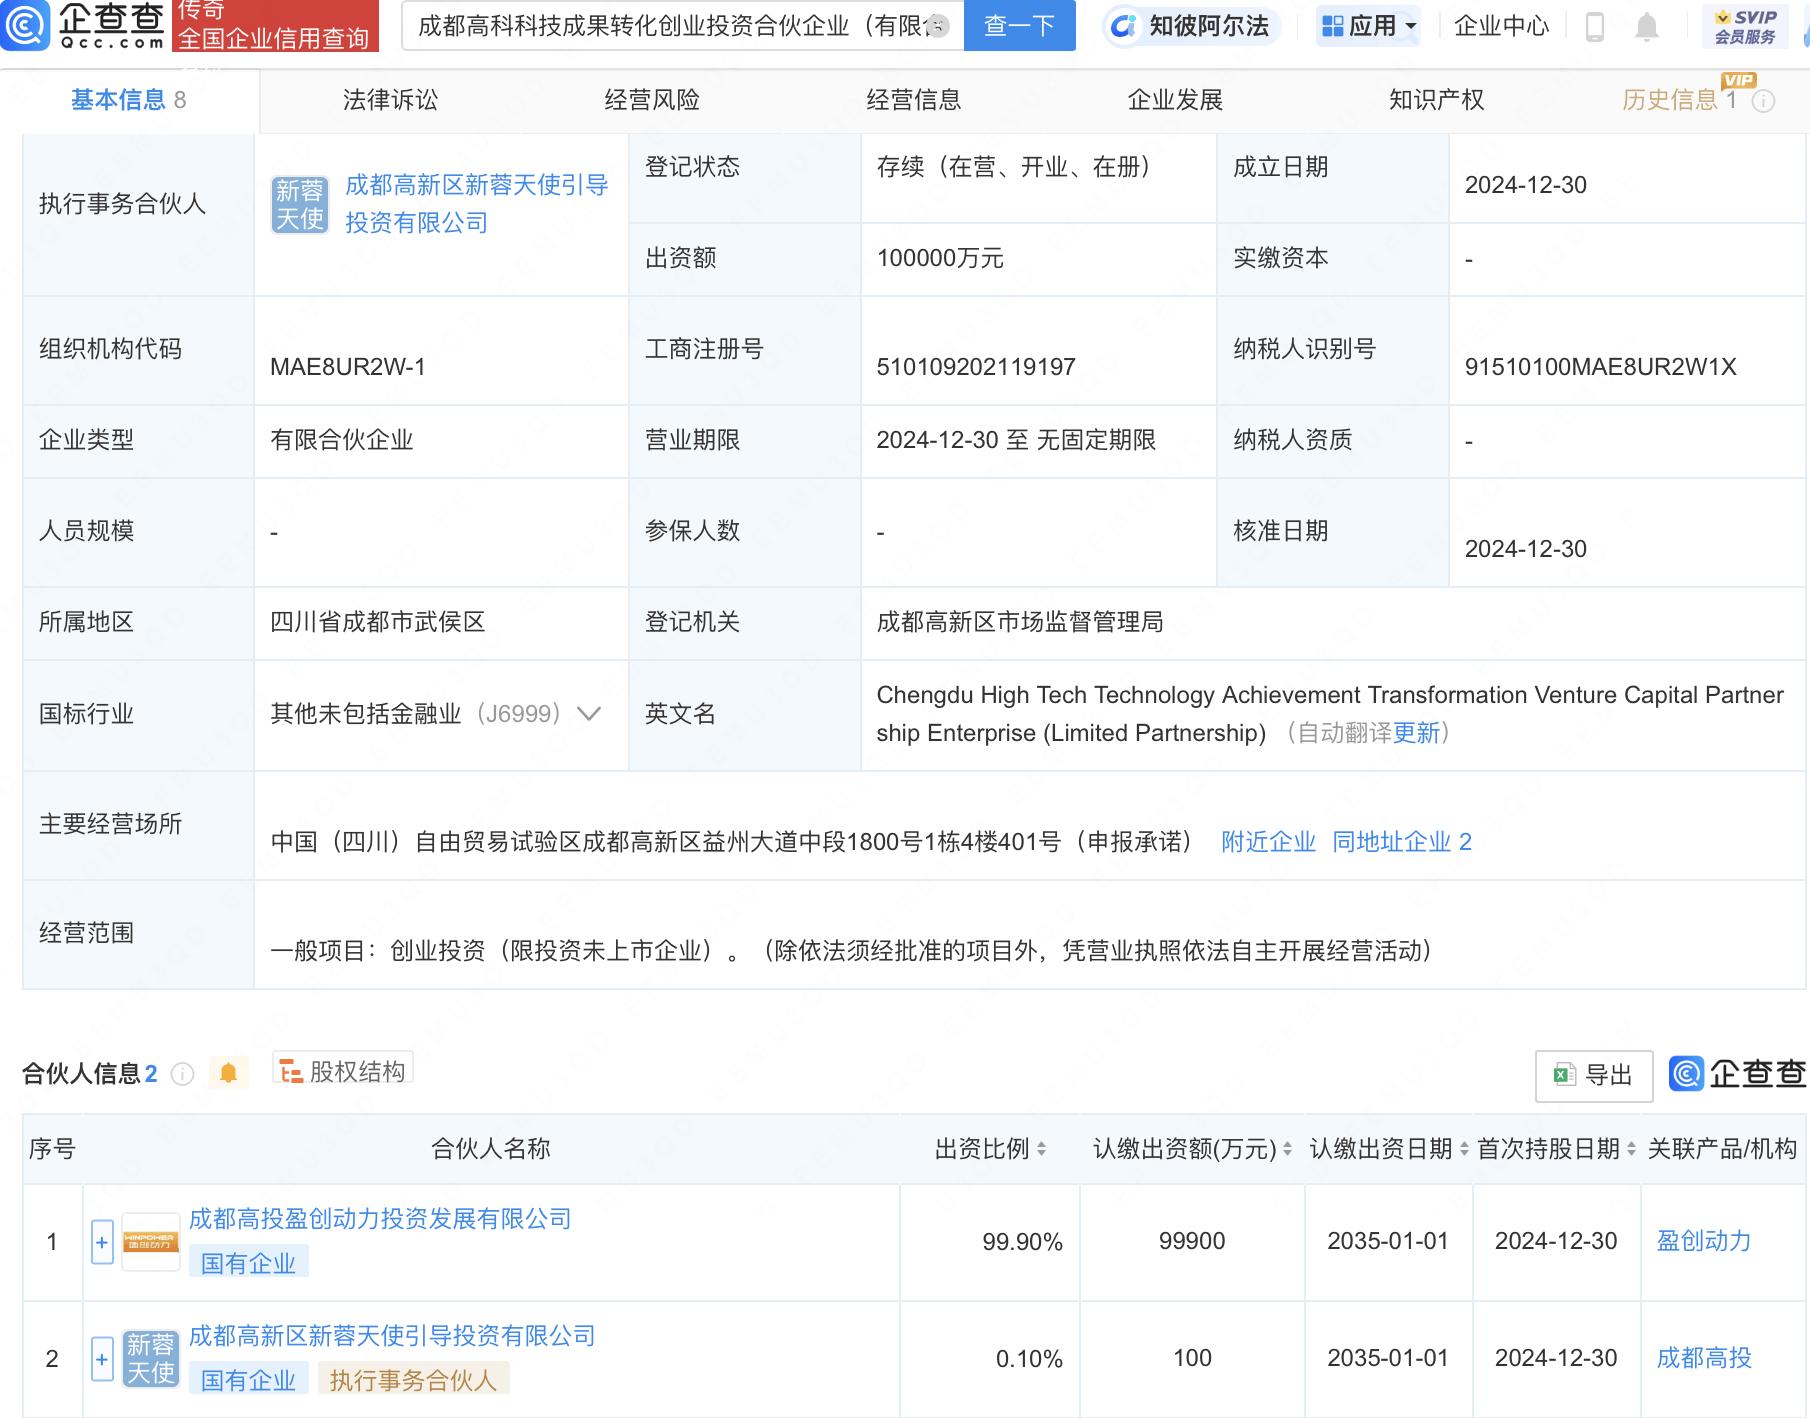
Task: Click 新蓉天使 logo in partner row 2
Action: click(150, 1359)
